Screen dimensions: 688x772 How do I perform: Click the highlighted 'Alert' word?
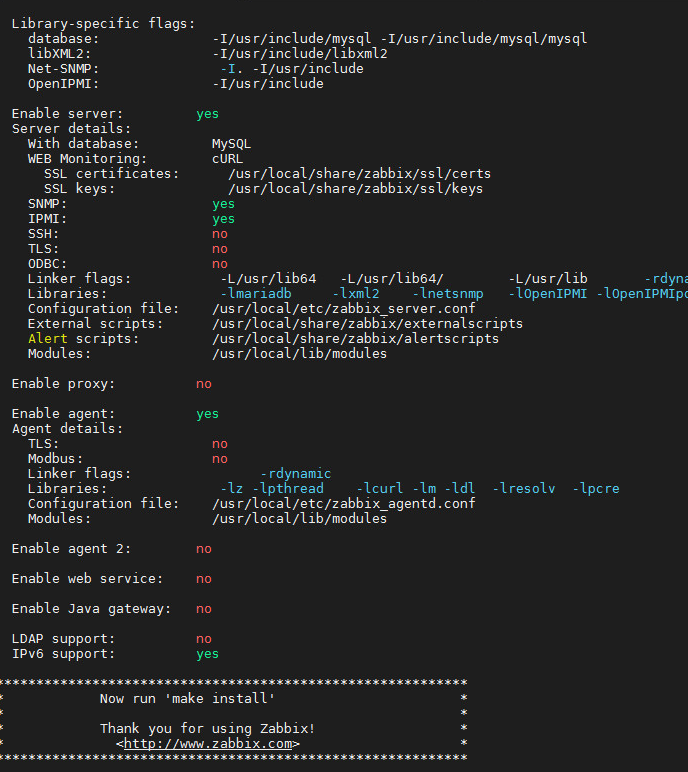(x=48, y=339)
